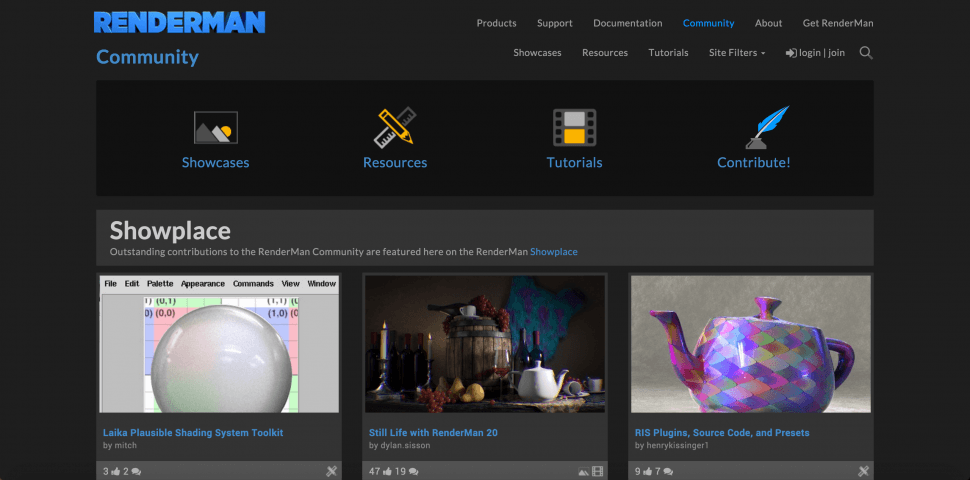Click the Showplace section heading
This screenshot has width=970, height=480.
[x=170, y=231]
